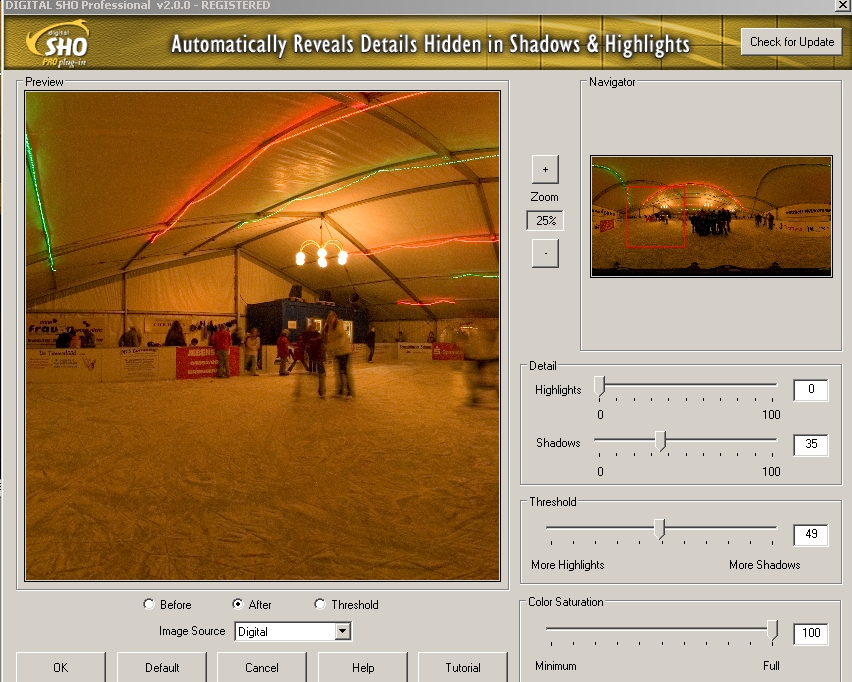This screenshot has height=682, width=852.
Task: Click the zoom out minus button
Action: pyautogui.click(x=545, y=254)
